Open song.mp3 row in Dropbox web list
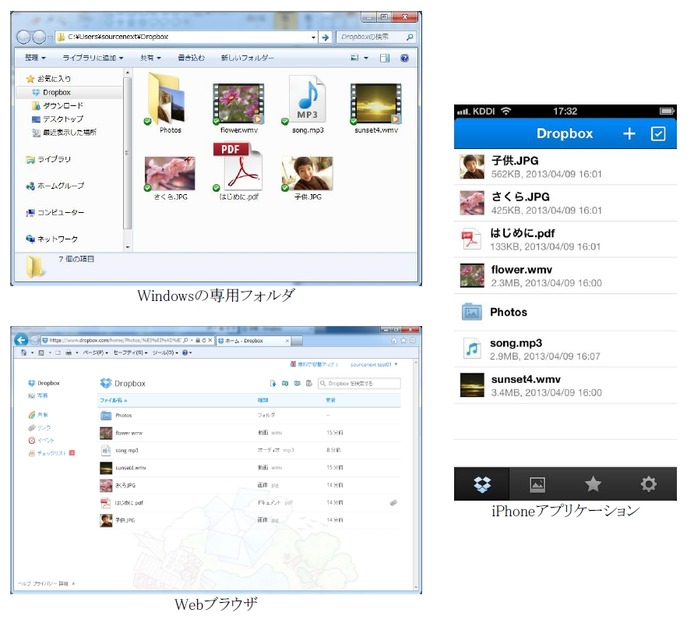 [x=248, y=450]
